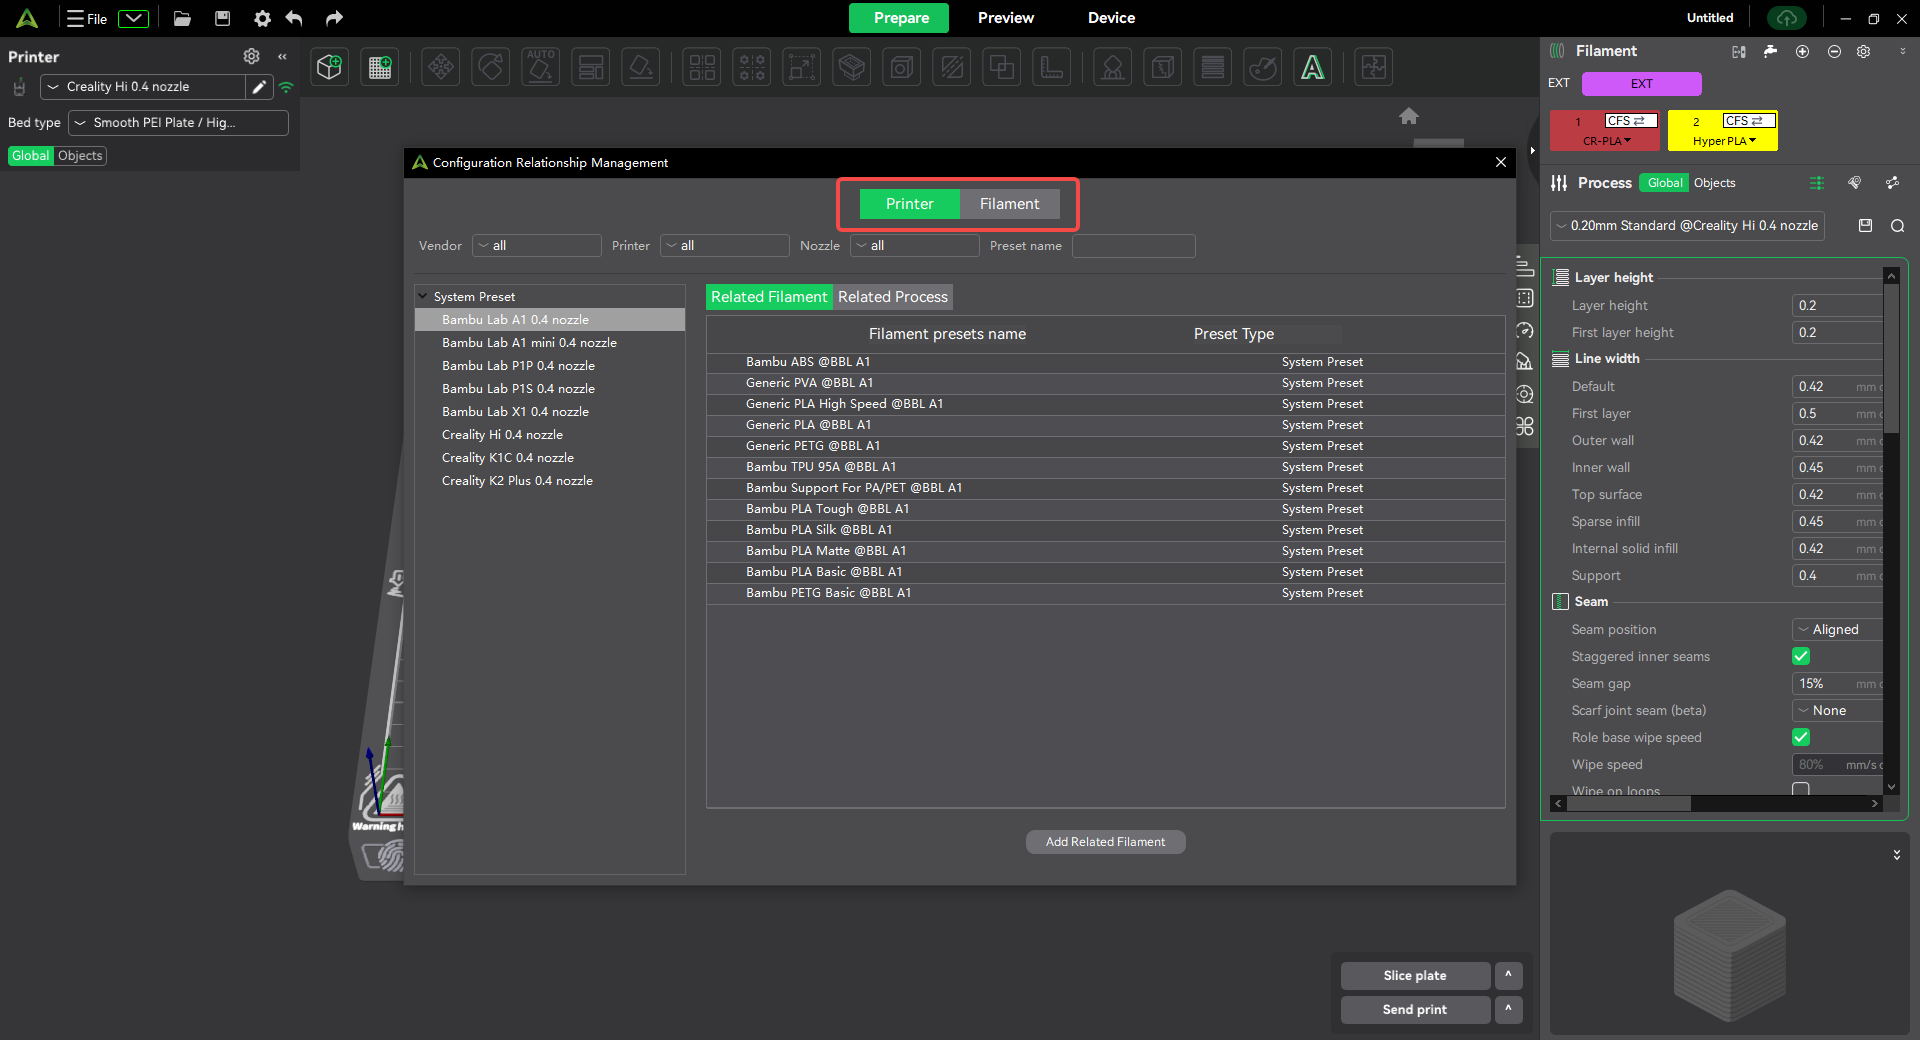The image size is (1920, 1040).
Task: Select the Scale tool icon
Action: click(x=802, y=67)
